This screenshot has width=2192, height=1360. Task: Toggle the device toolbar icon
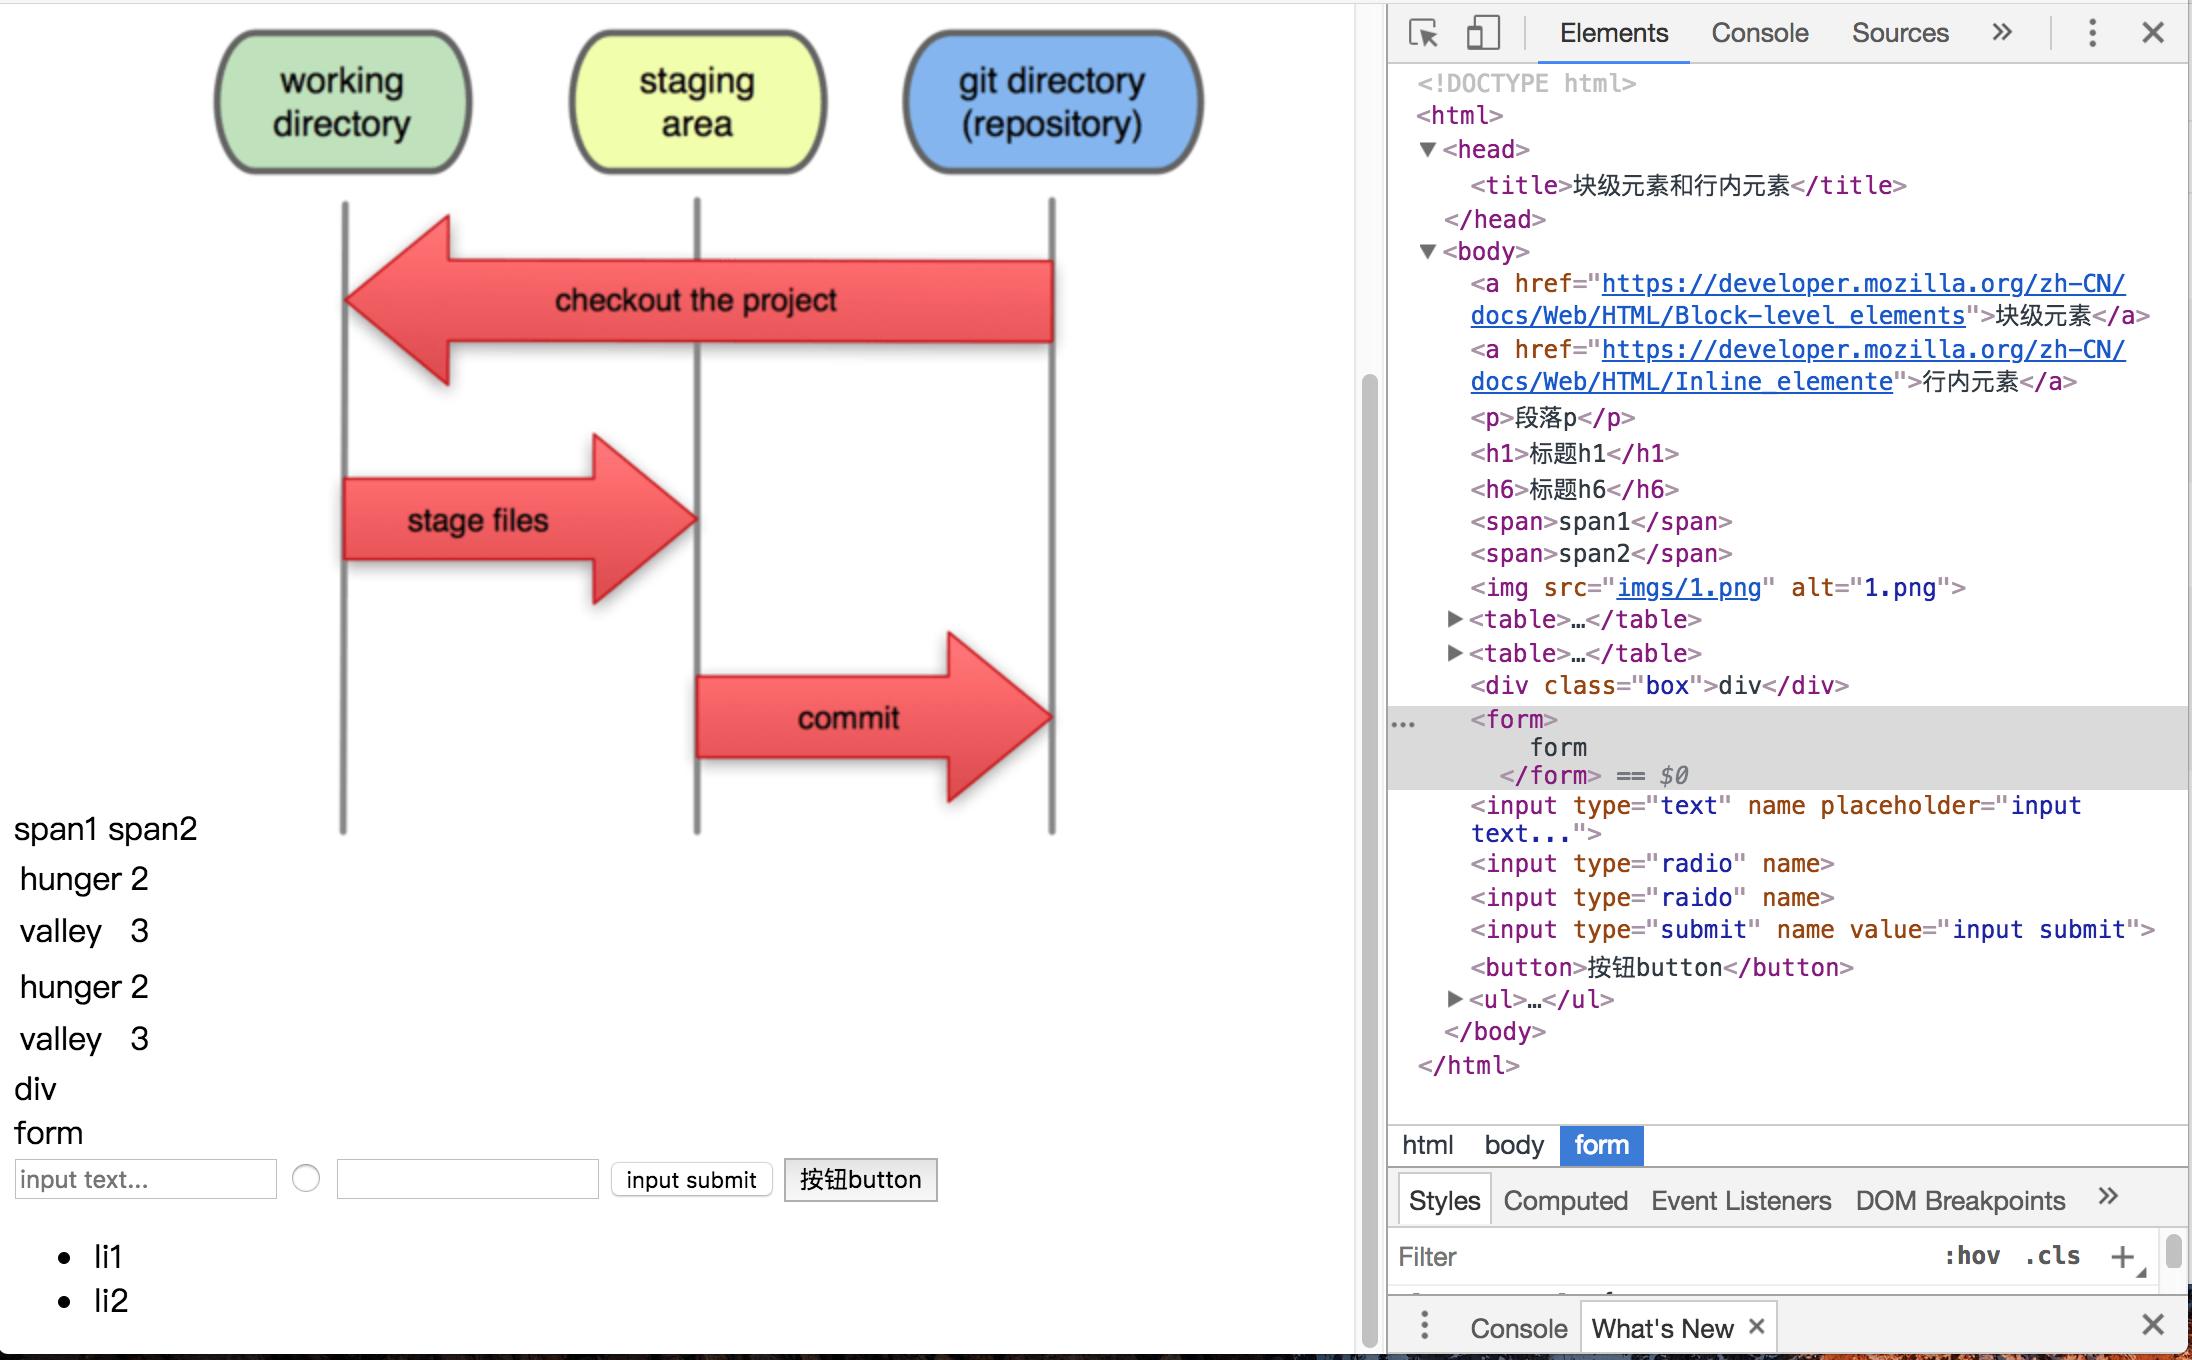[1482, 33]
